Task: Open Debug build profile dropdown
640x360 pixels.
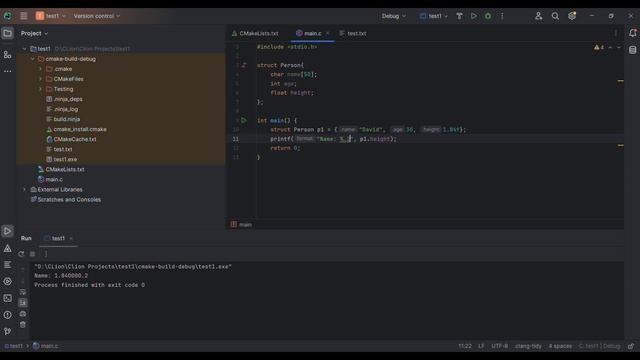Action: pyautogui.click(x=393, y=16)
